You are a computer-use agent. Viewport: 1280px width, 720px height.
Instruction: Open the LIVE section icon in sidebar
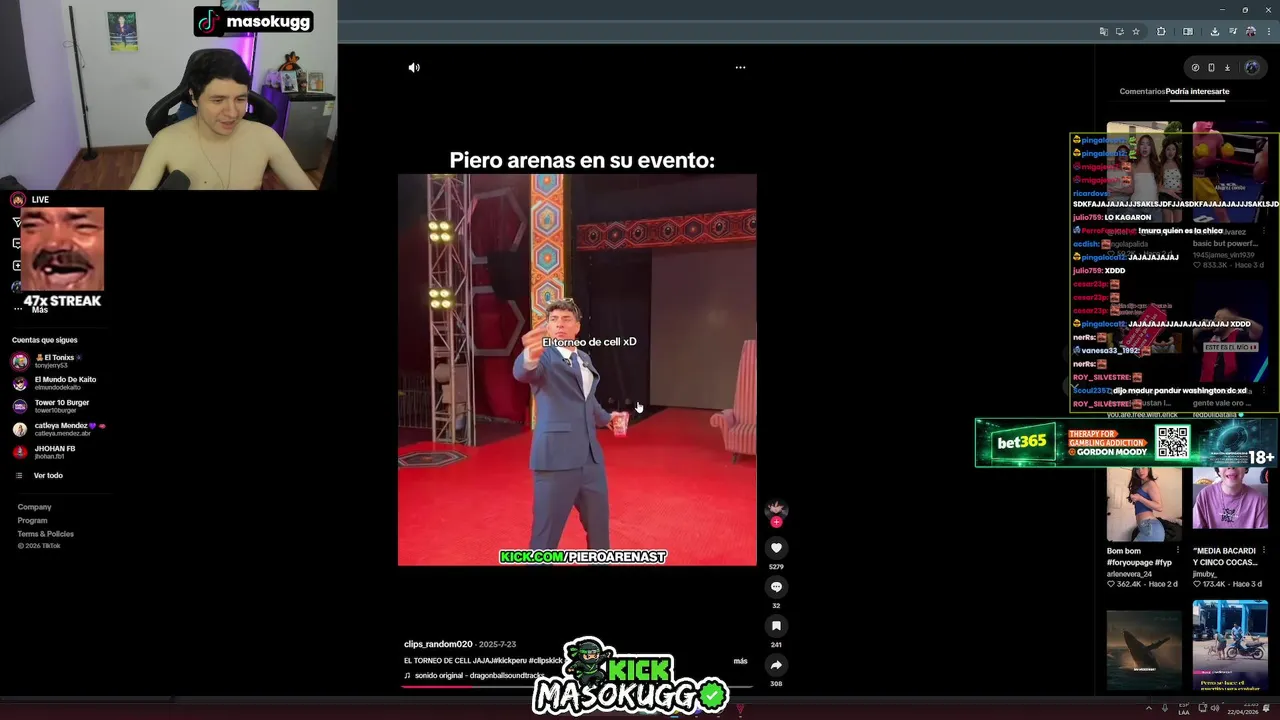[18, 200]
